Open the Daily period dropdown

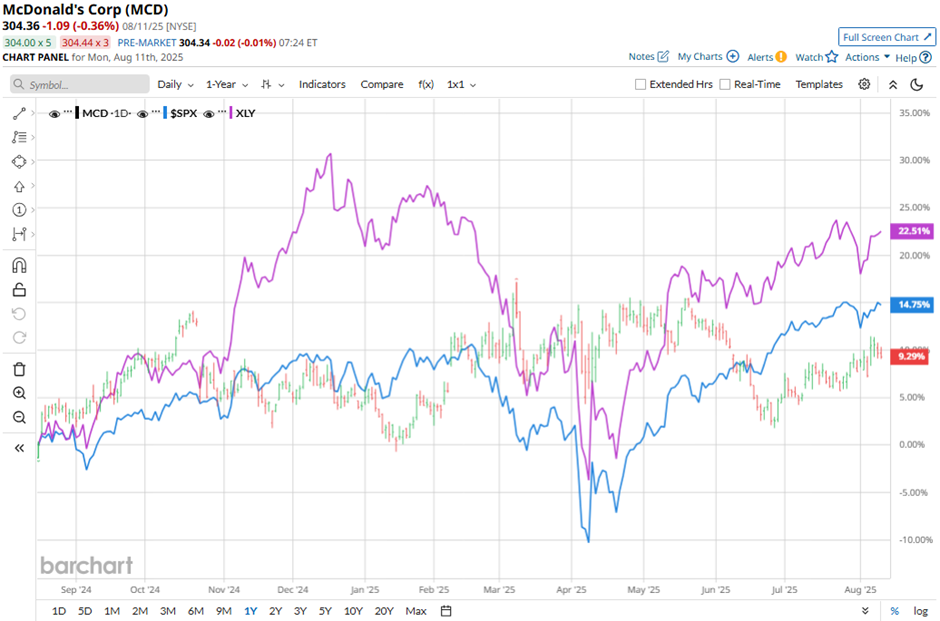(175, 85)
